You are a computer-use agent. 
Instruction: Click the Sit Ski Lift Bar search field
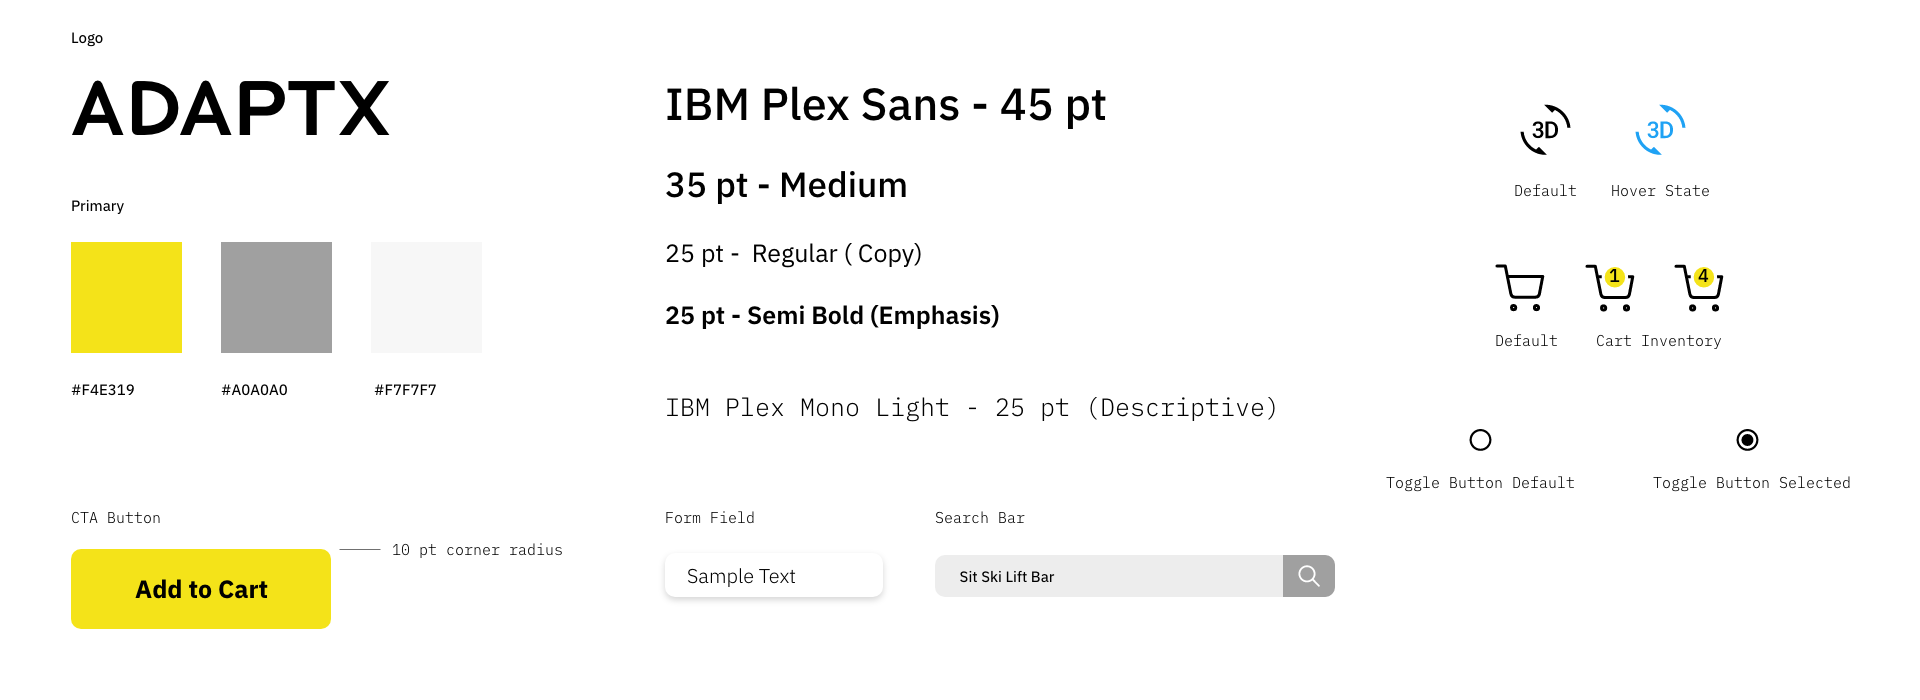1109,576
